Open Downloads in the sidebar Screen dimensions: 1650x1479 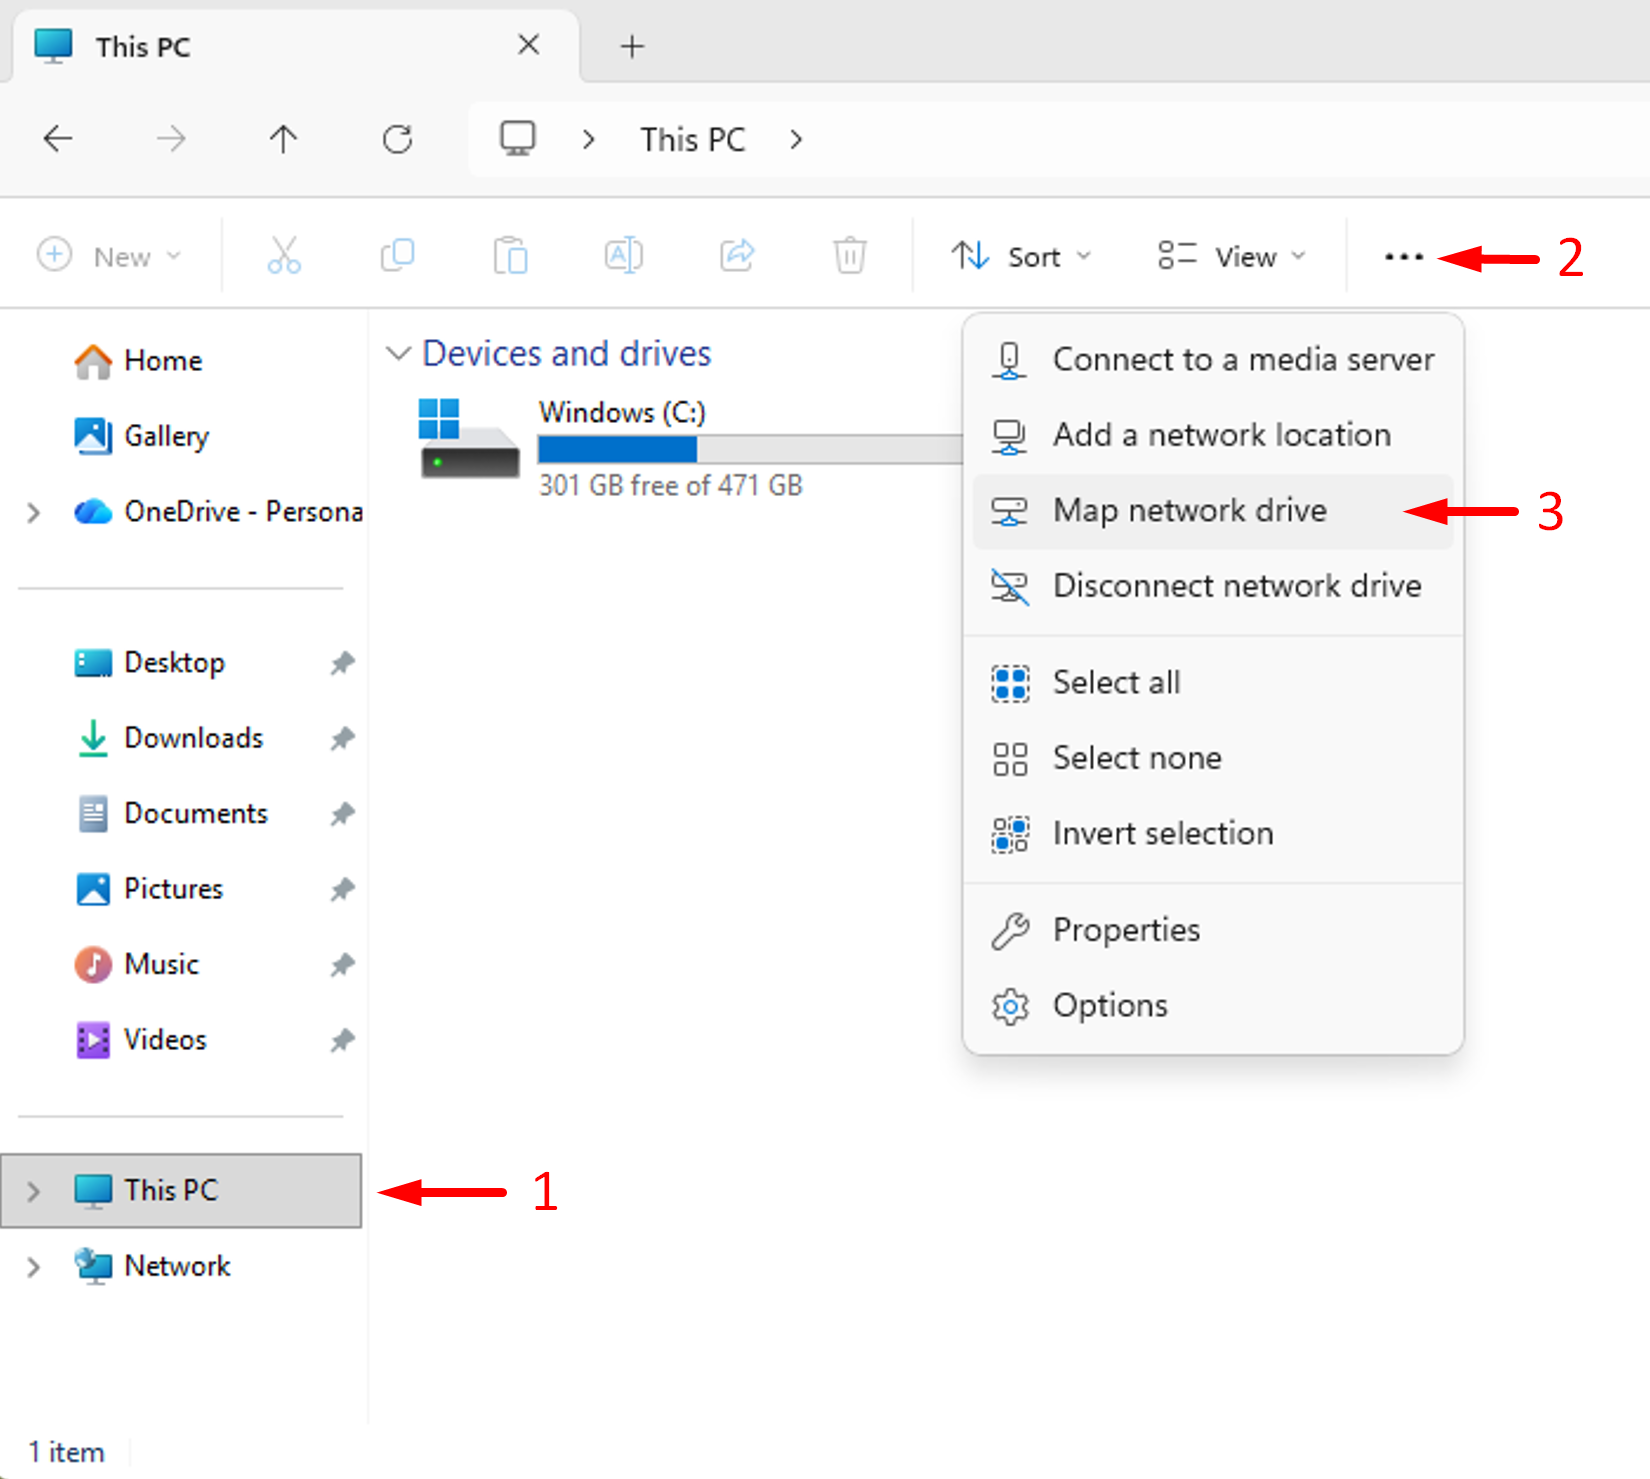pyautogui.click(x=193, y=738)
